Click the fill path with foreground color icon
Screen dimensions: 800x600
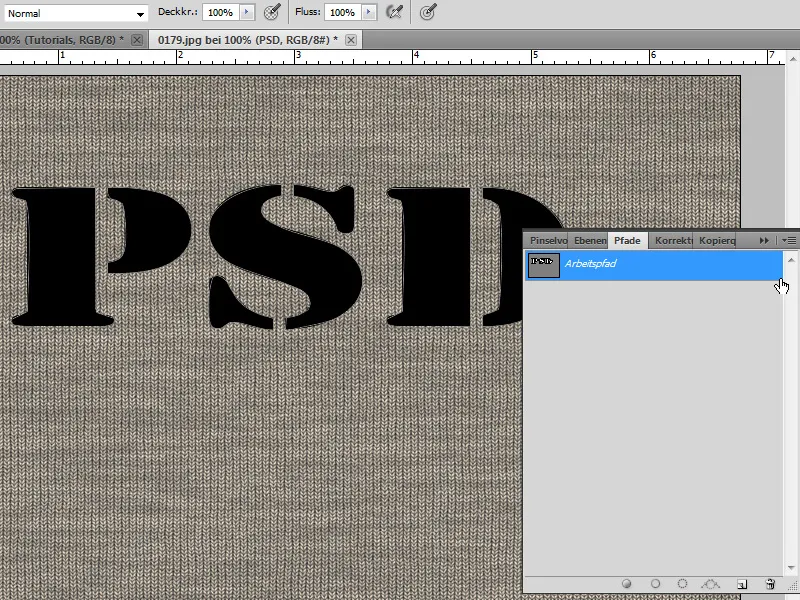(627, 583)
